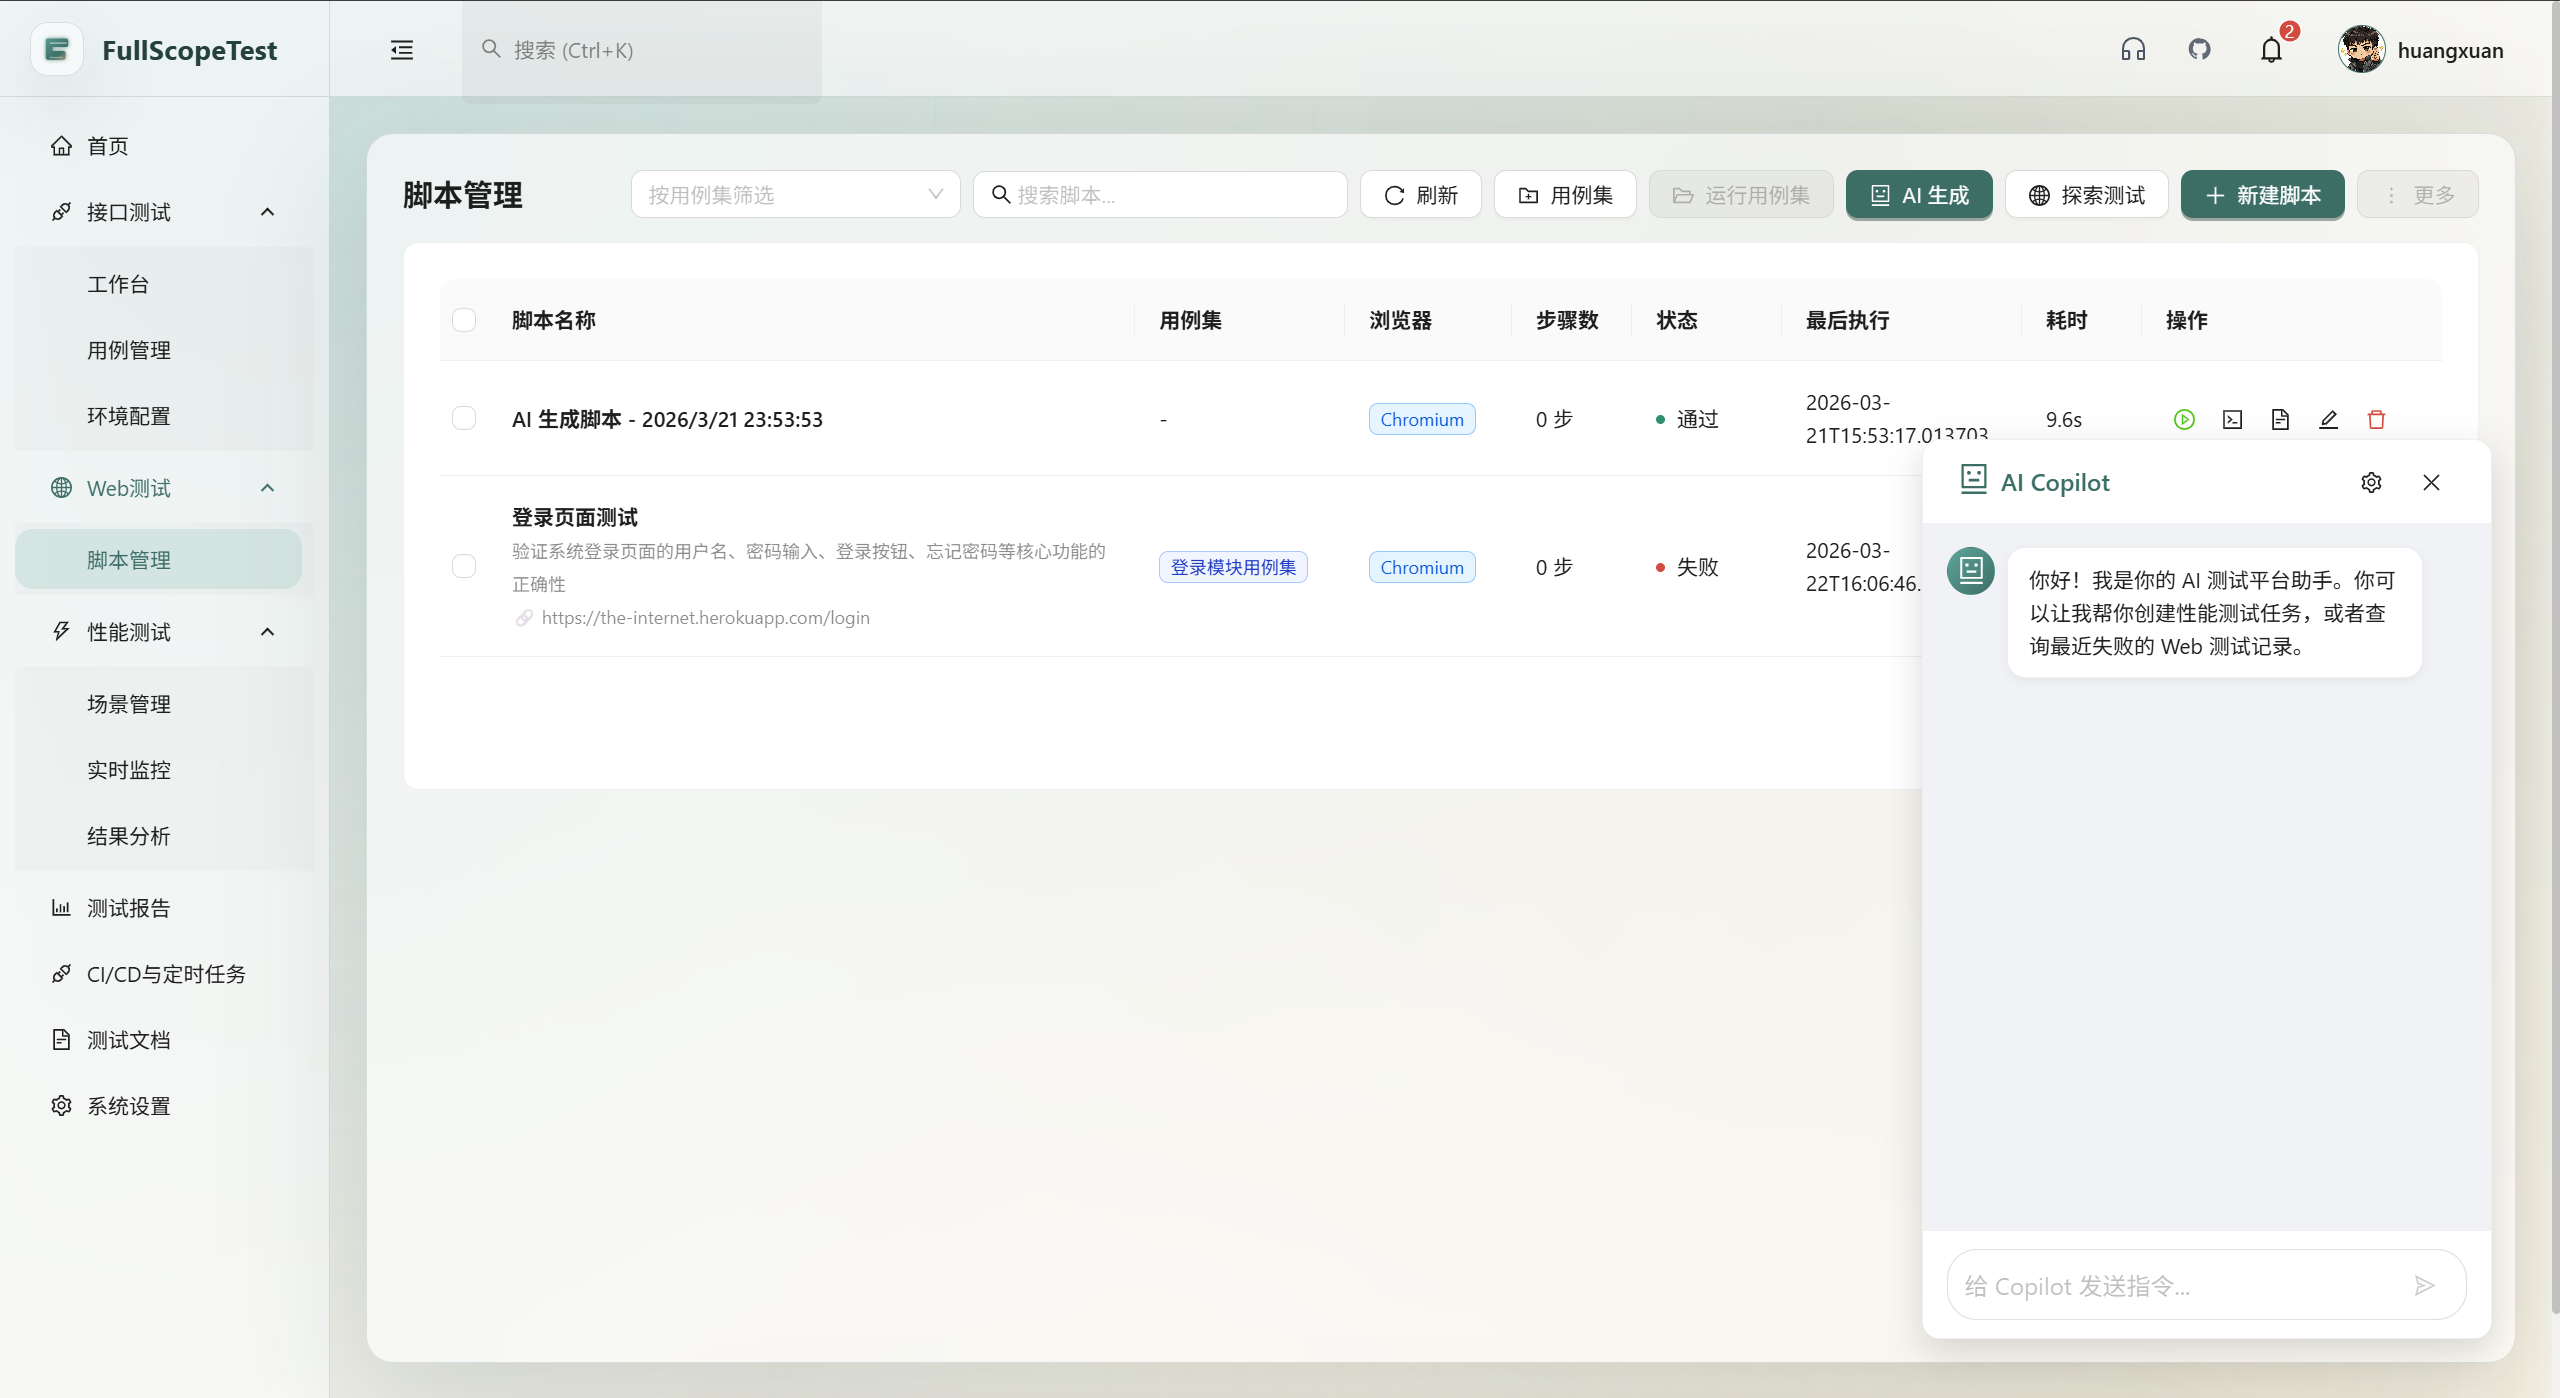Click the 登录页面测试 script name
2560x1398 pixels.
575,518
